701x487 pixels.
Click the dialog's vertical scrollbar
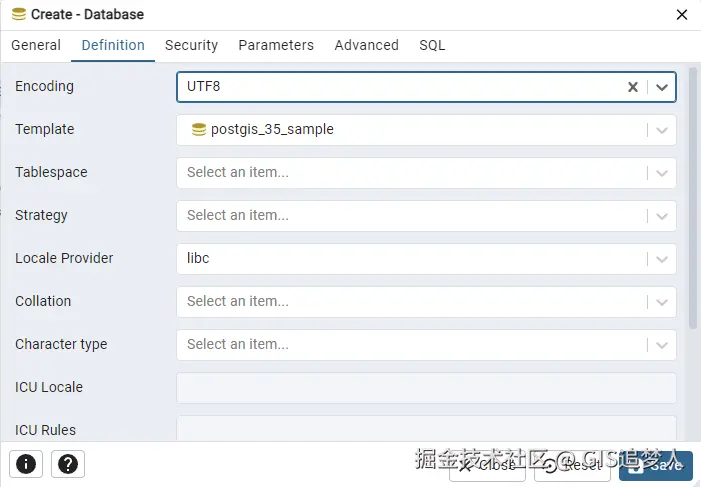694,200
